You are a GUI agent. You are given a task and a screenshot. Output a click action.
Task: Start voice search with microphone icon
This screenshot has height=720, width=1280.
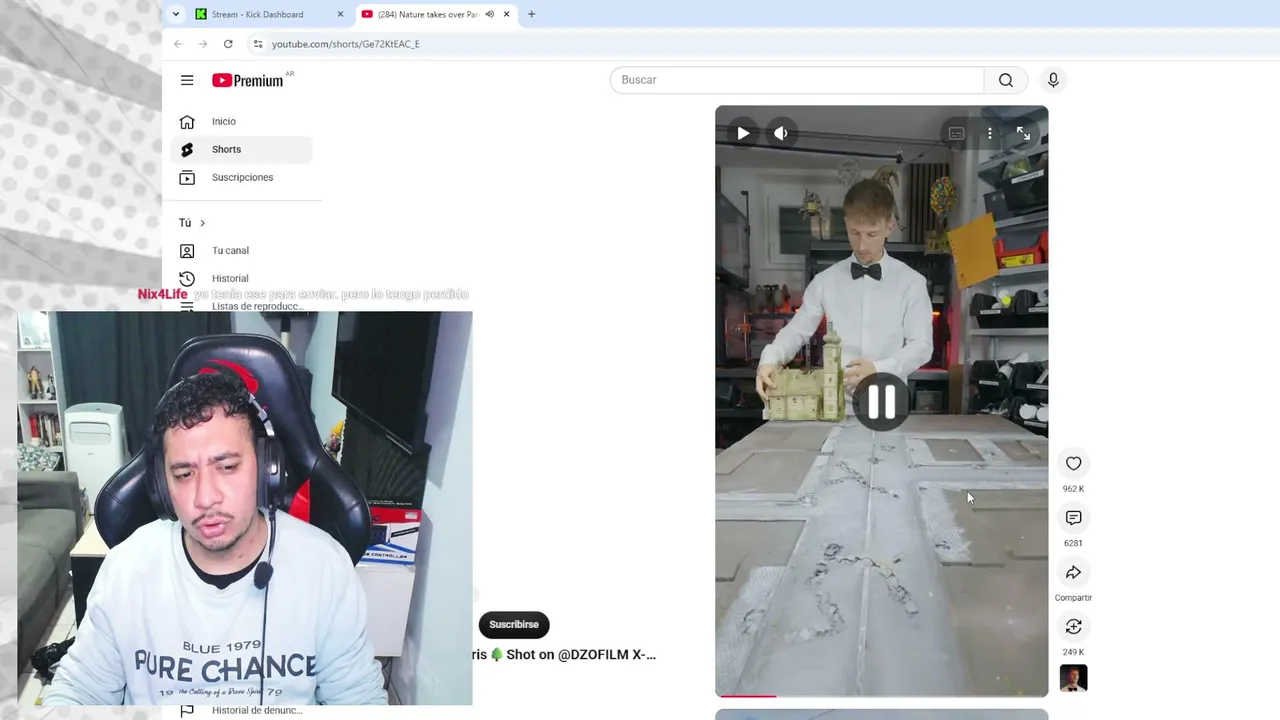1053,80
